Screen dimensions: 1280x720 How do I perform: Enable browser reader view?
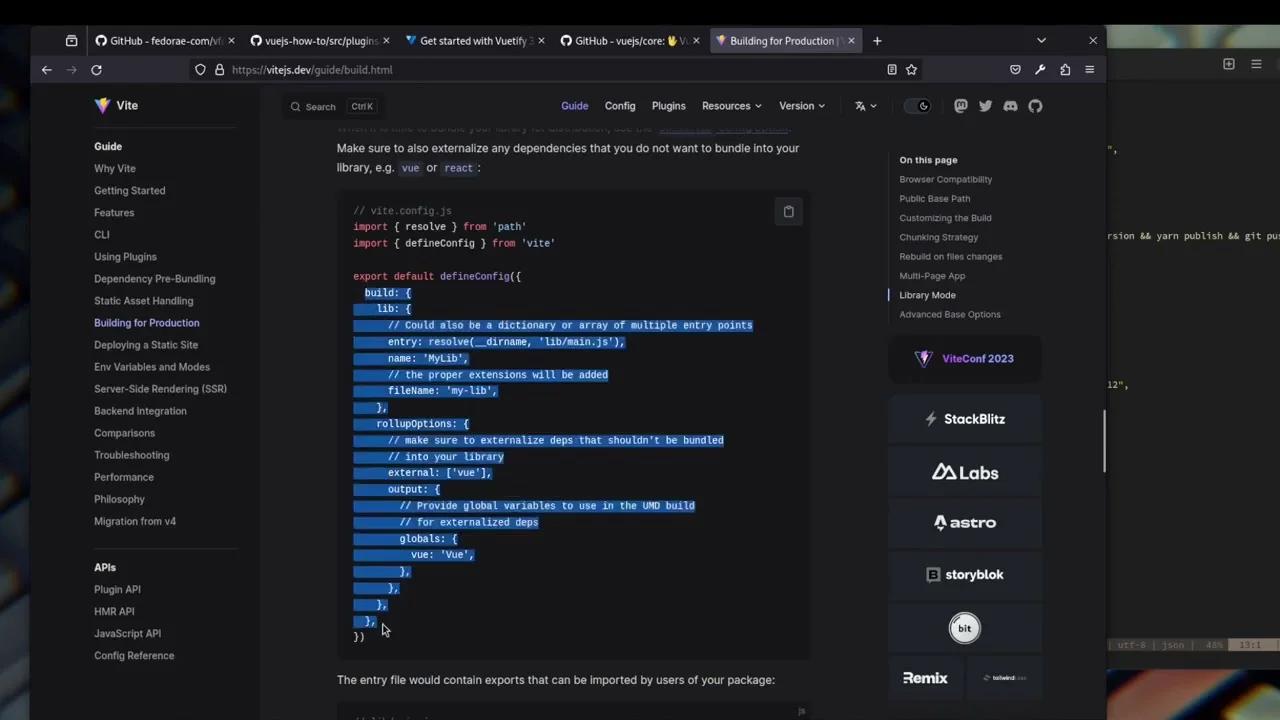[891, 69]
